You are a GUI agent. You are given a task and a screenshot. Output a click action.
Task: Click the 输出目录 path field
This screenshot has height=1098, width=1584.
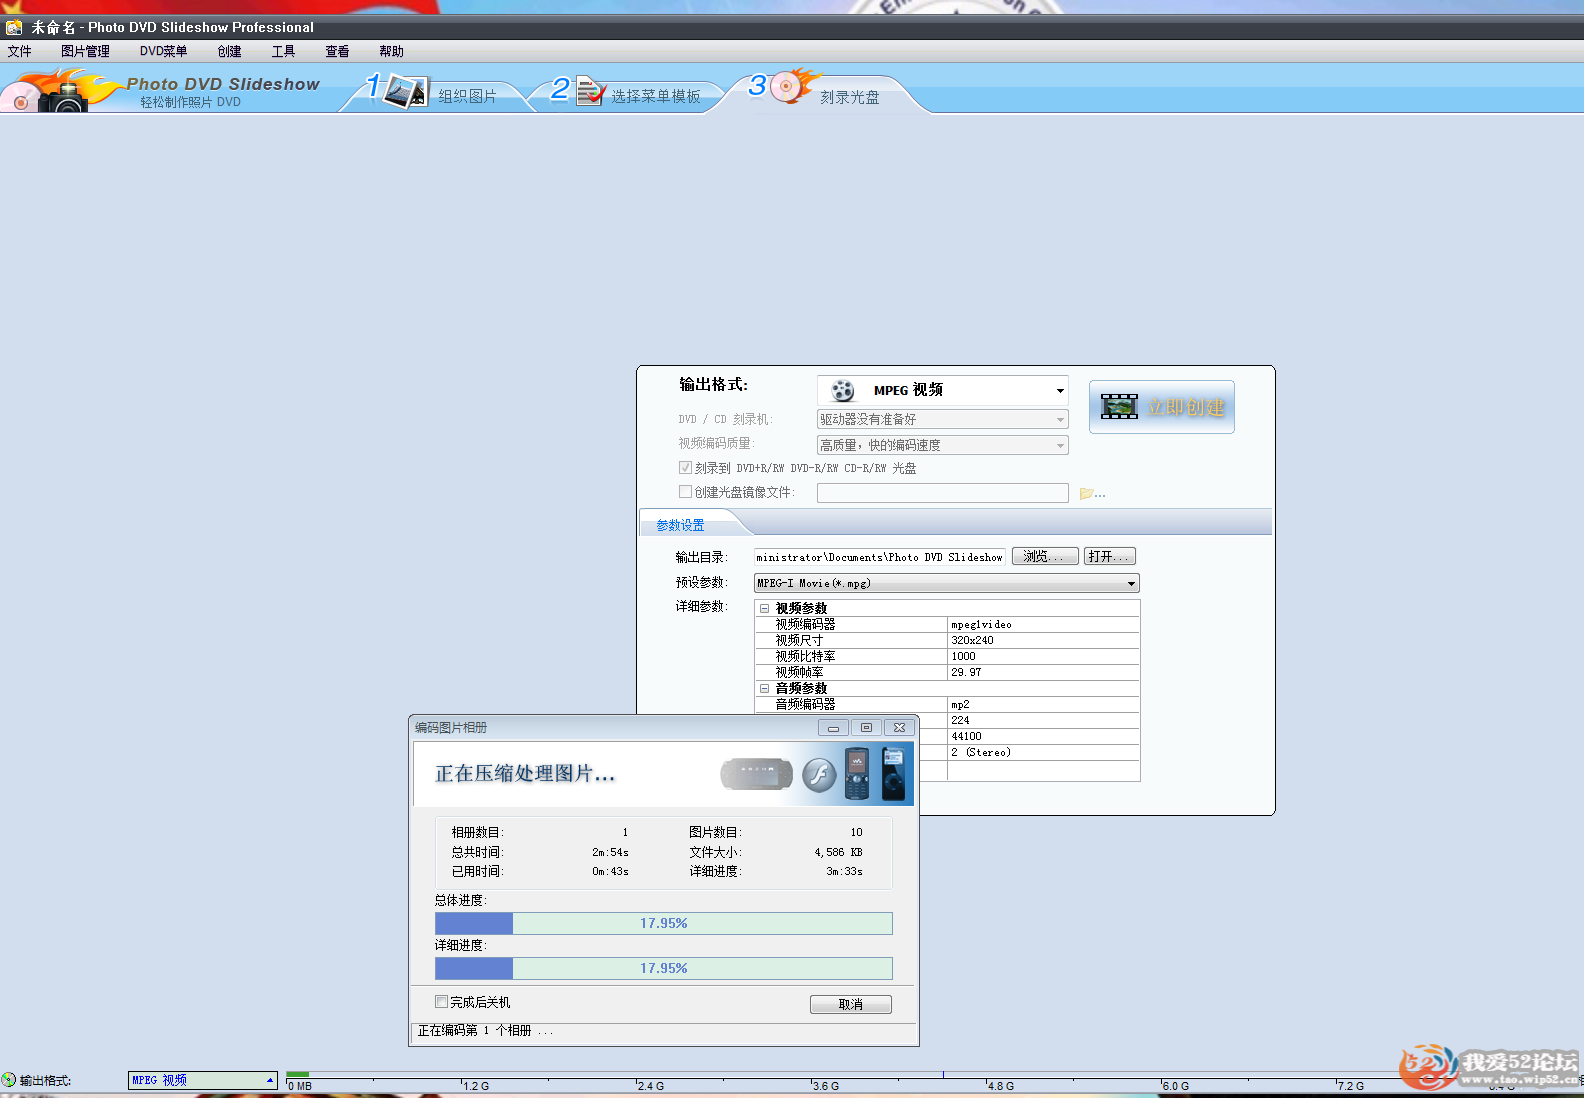879,557
